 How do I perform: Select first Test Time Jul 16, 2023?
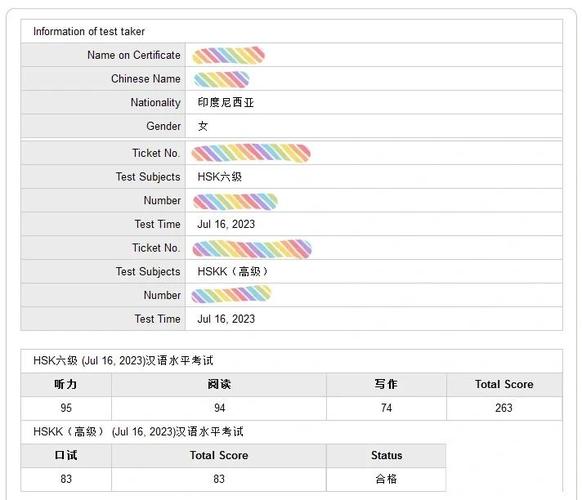(226, 224)
